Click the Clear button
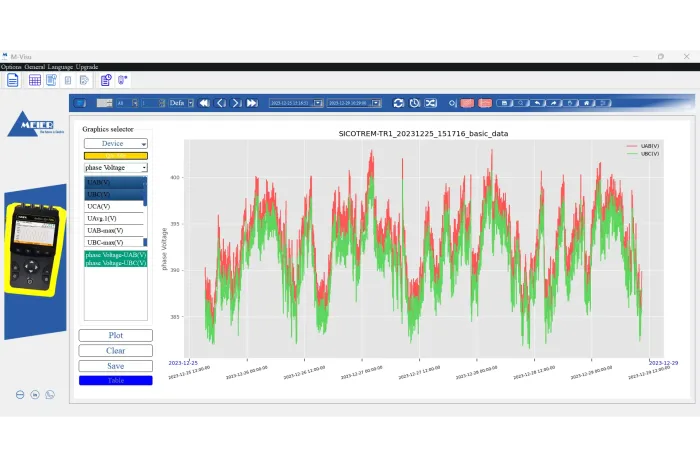Screen dimensions: 700x467 coord(116,350)
